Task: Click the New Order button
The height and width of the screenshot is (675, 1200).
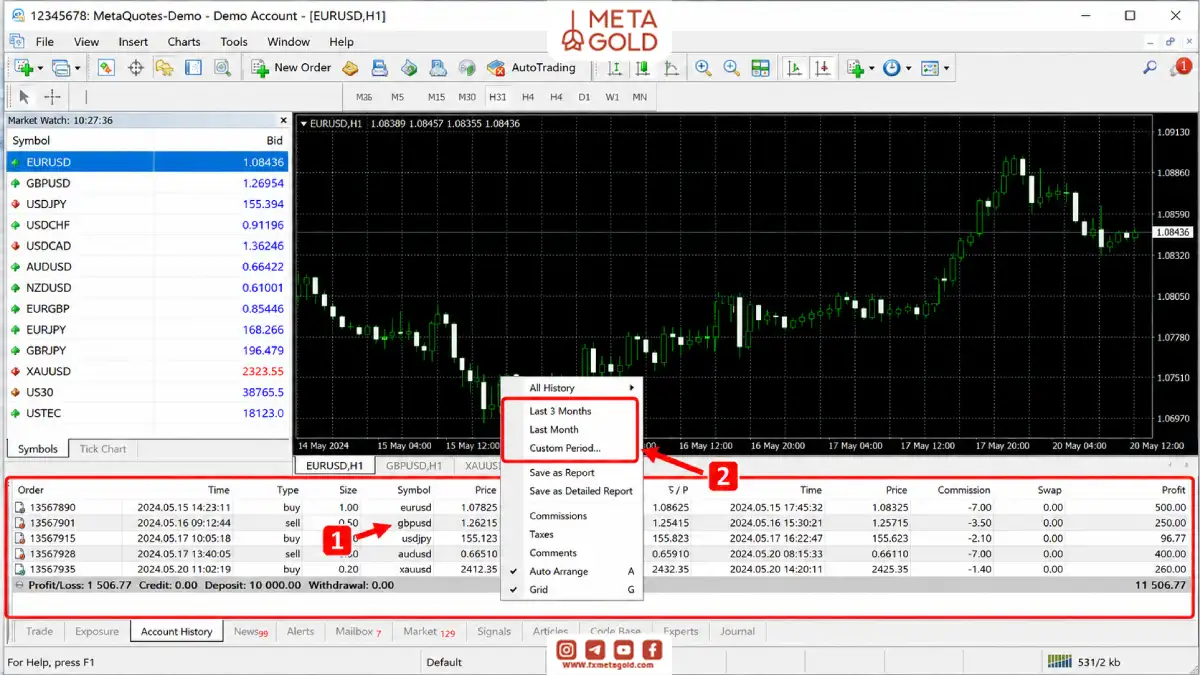Action: tap(291, 68)
